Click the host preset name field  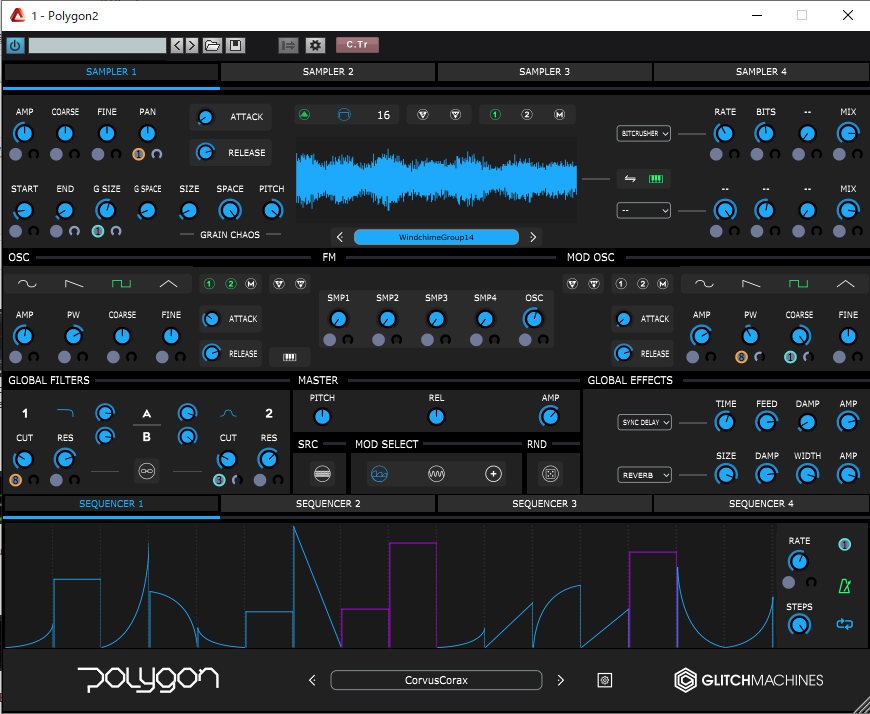coord(97,45)
